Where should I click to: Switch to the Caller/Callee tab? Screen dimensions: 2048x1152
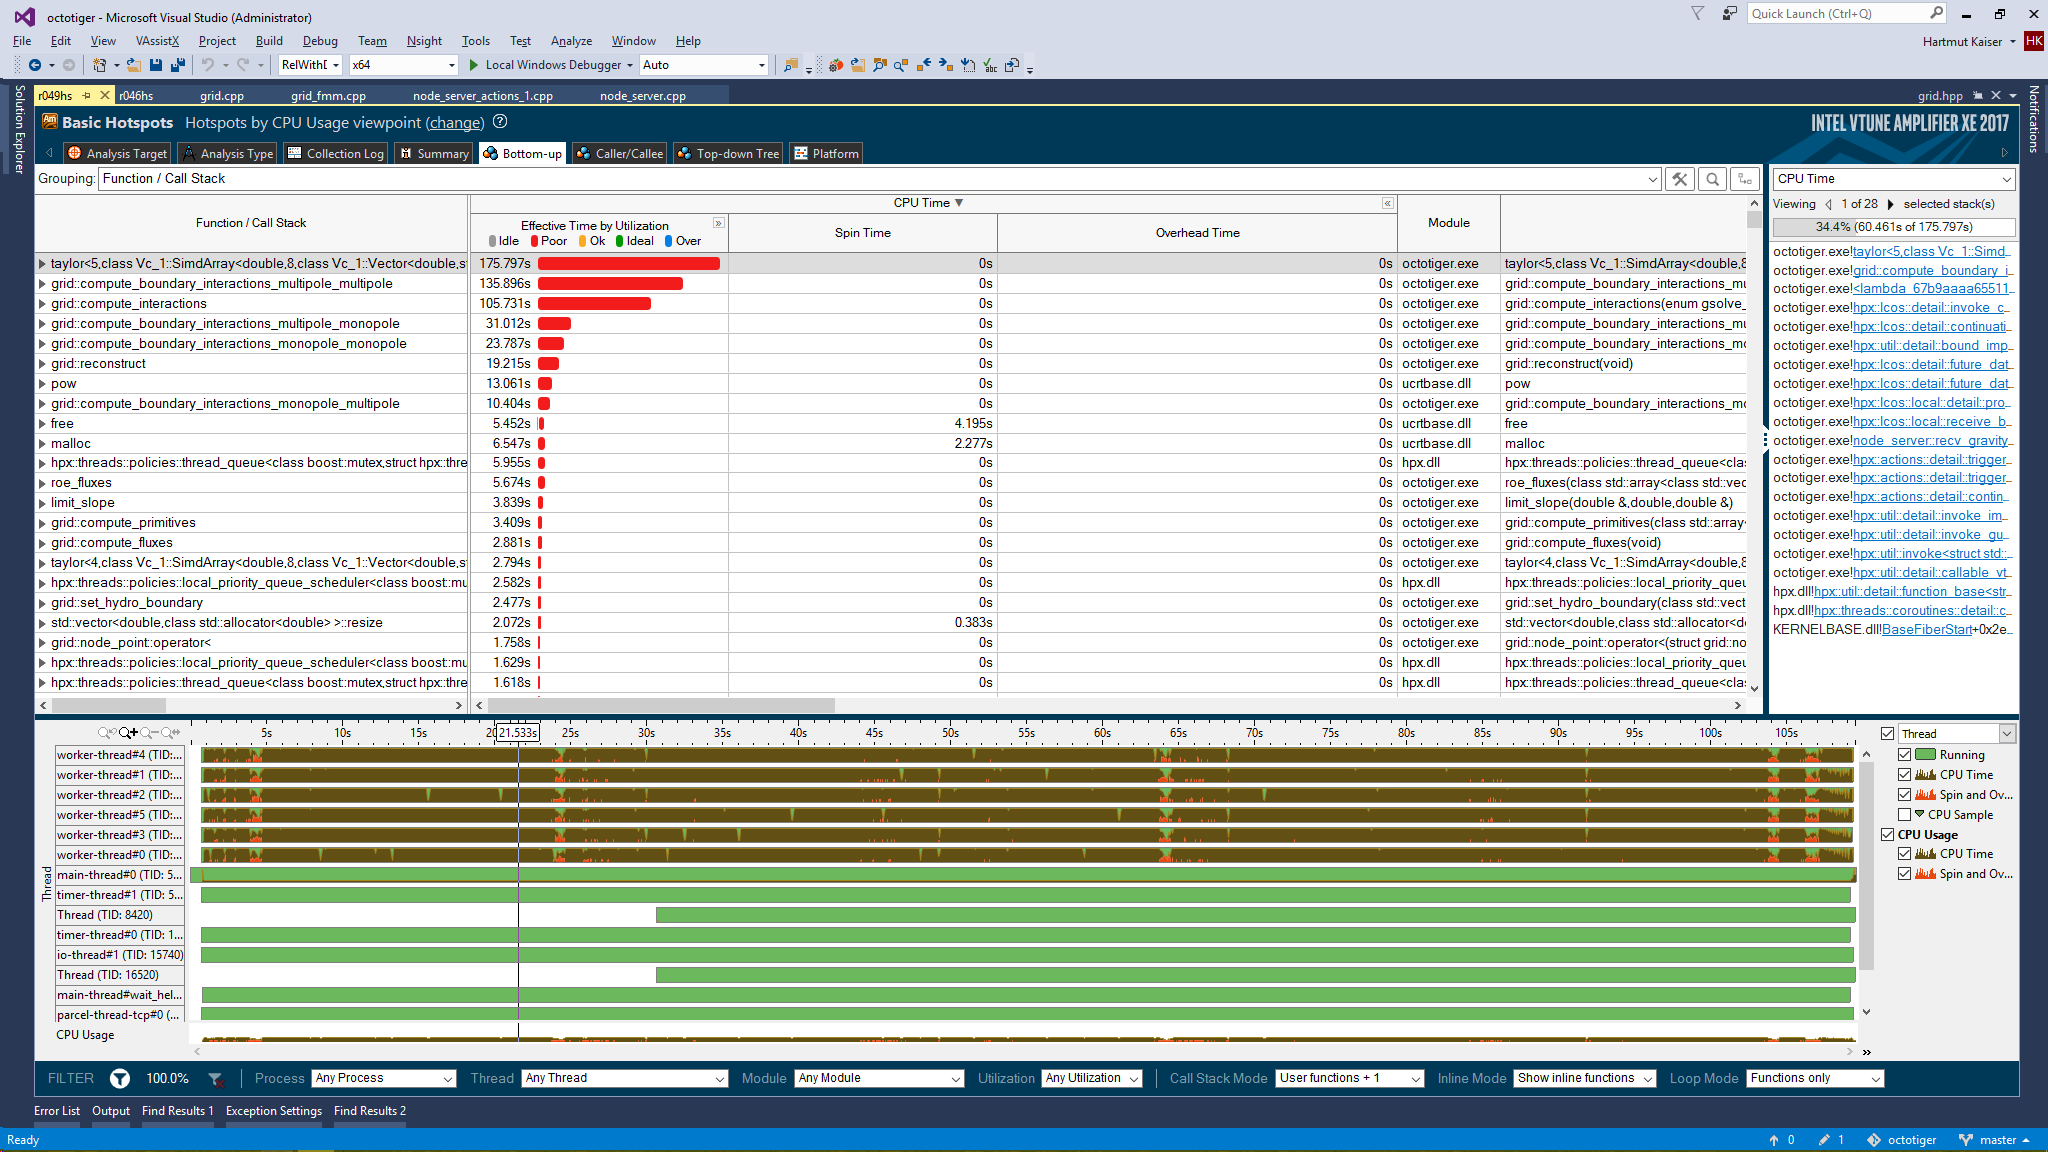[619, 153]
